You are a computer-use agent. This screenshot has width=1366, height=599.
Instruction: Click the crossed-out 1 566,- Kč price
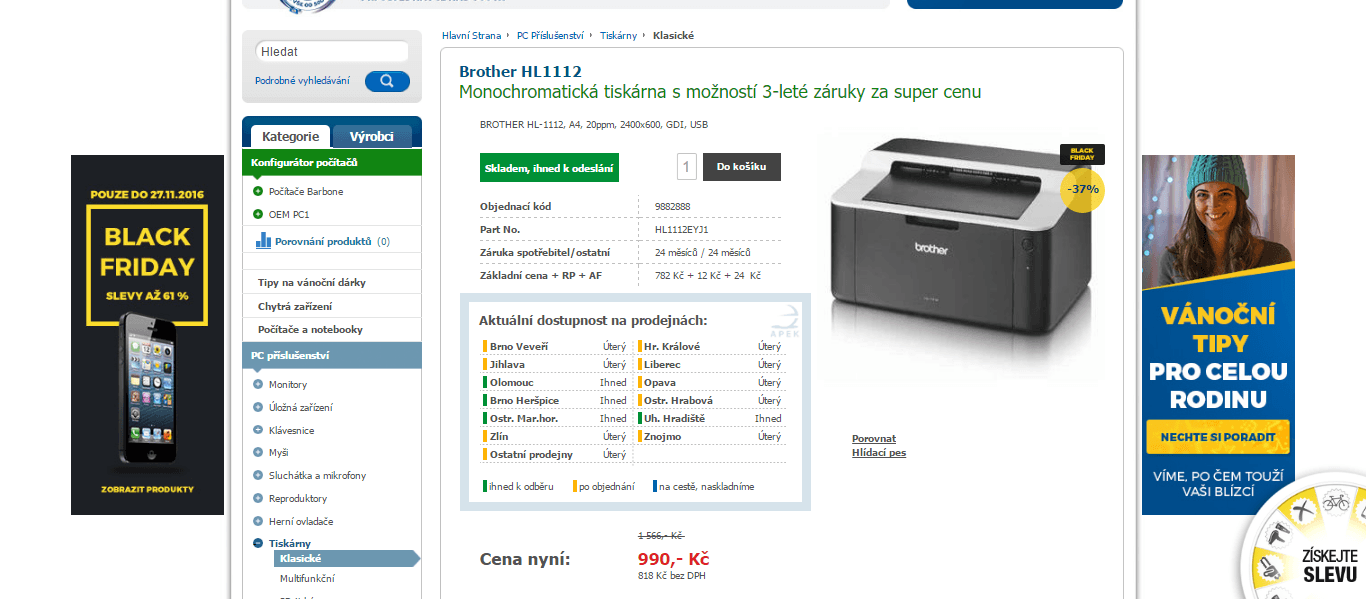point(661,536)
